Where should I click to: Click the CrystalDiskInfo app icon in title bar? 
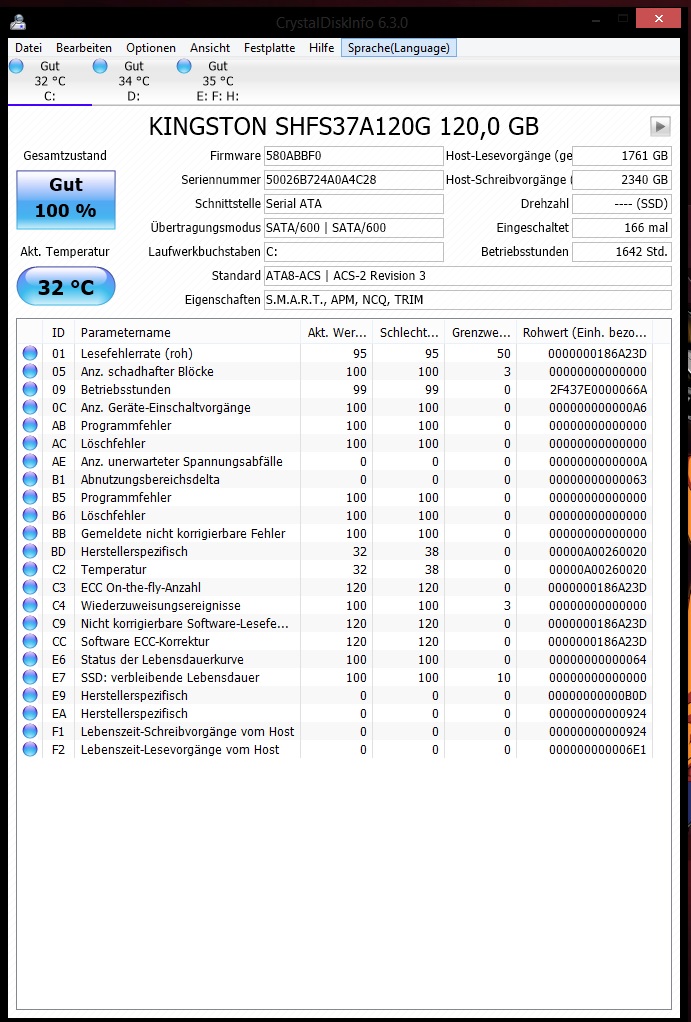tap(18, 22)
